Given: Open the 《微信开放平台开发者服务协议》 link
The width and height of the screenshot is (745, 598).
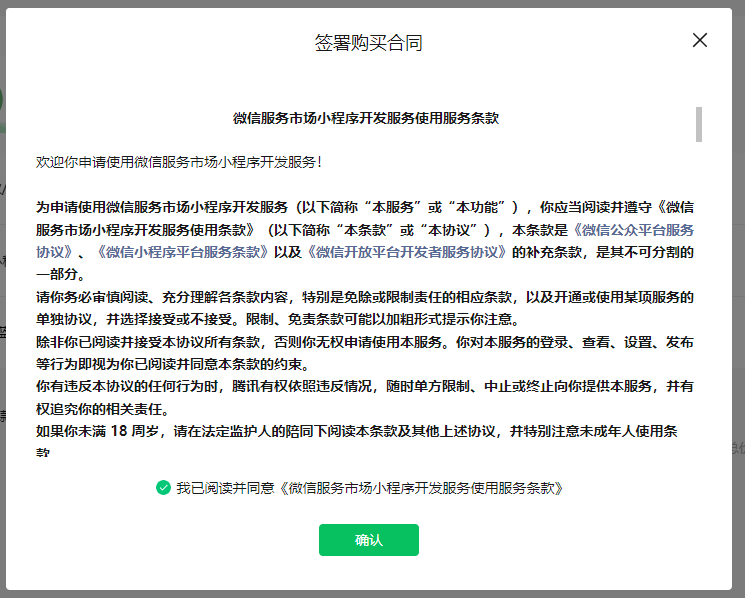Looking at the screenshot, I should 406,252.
